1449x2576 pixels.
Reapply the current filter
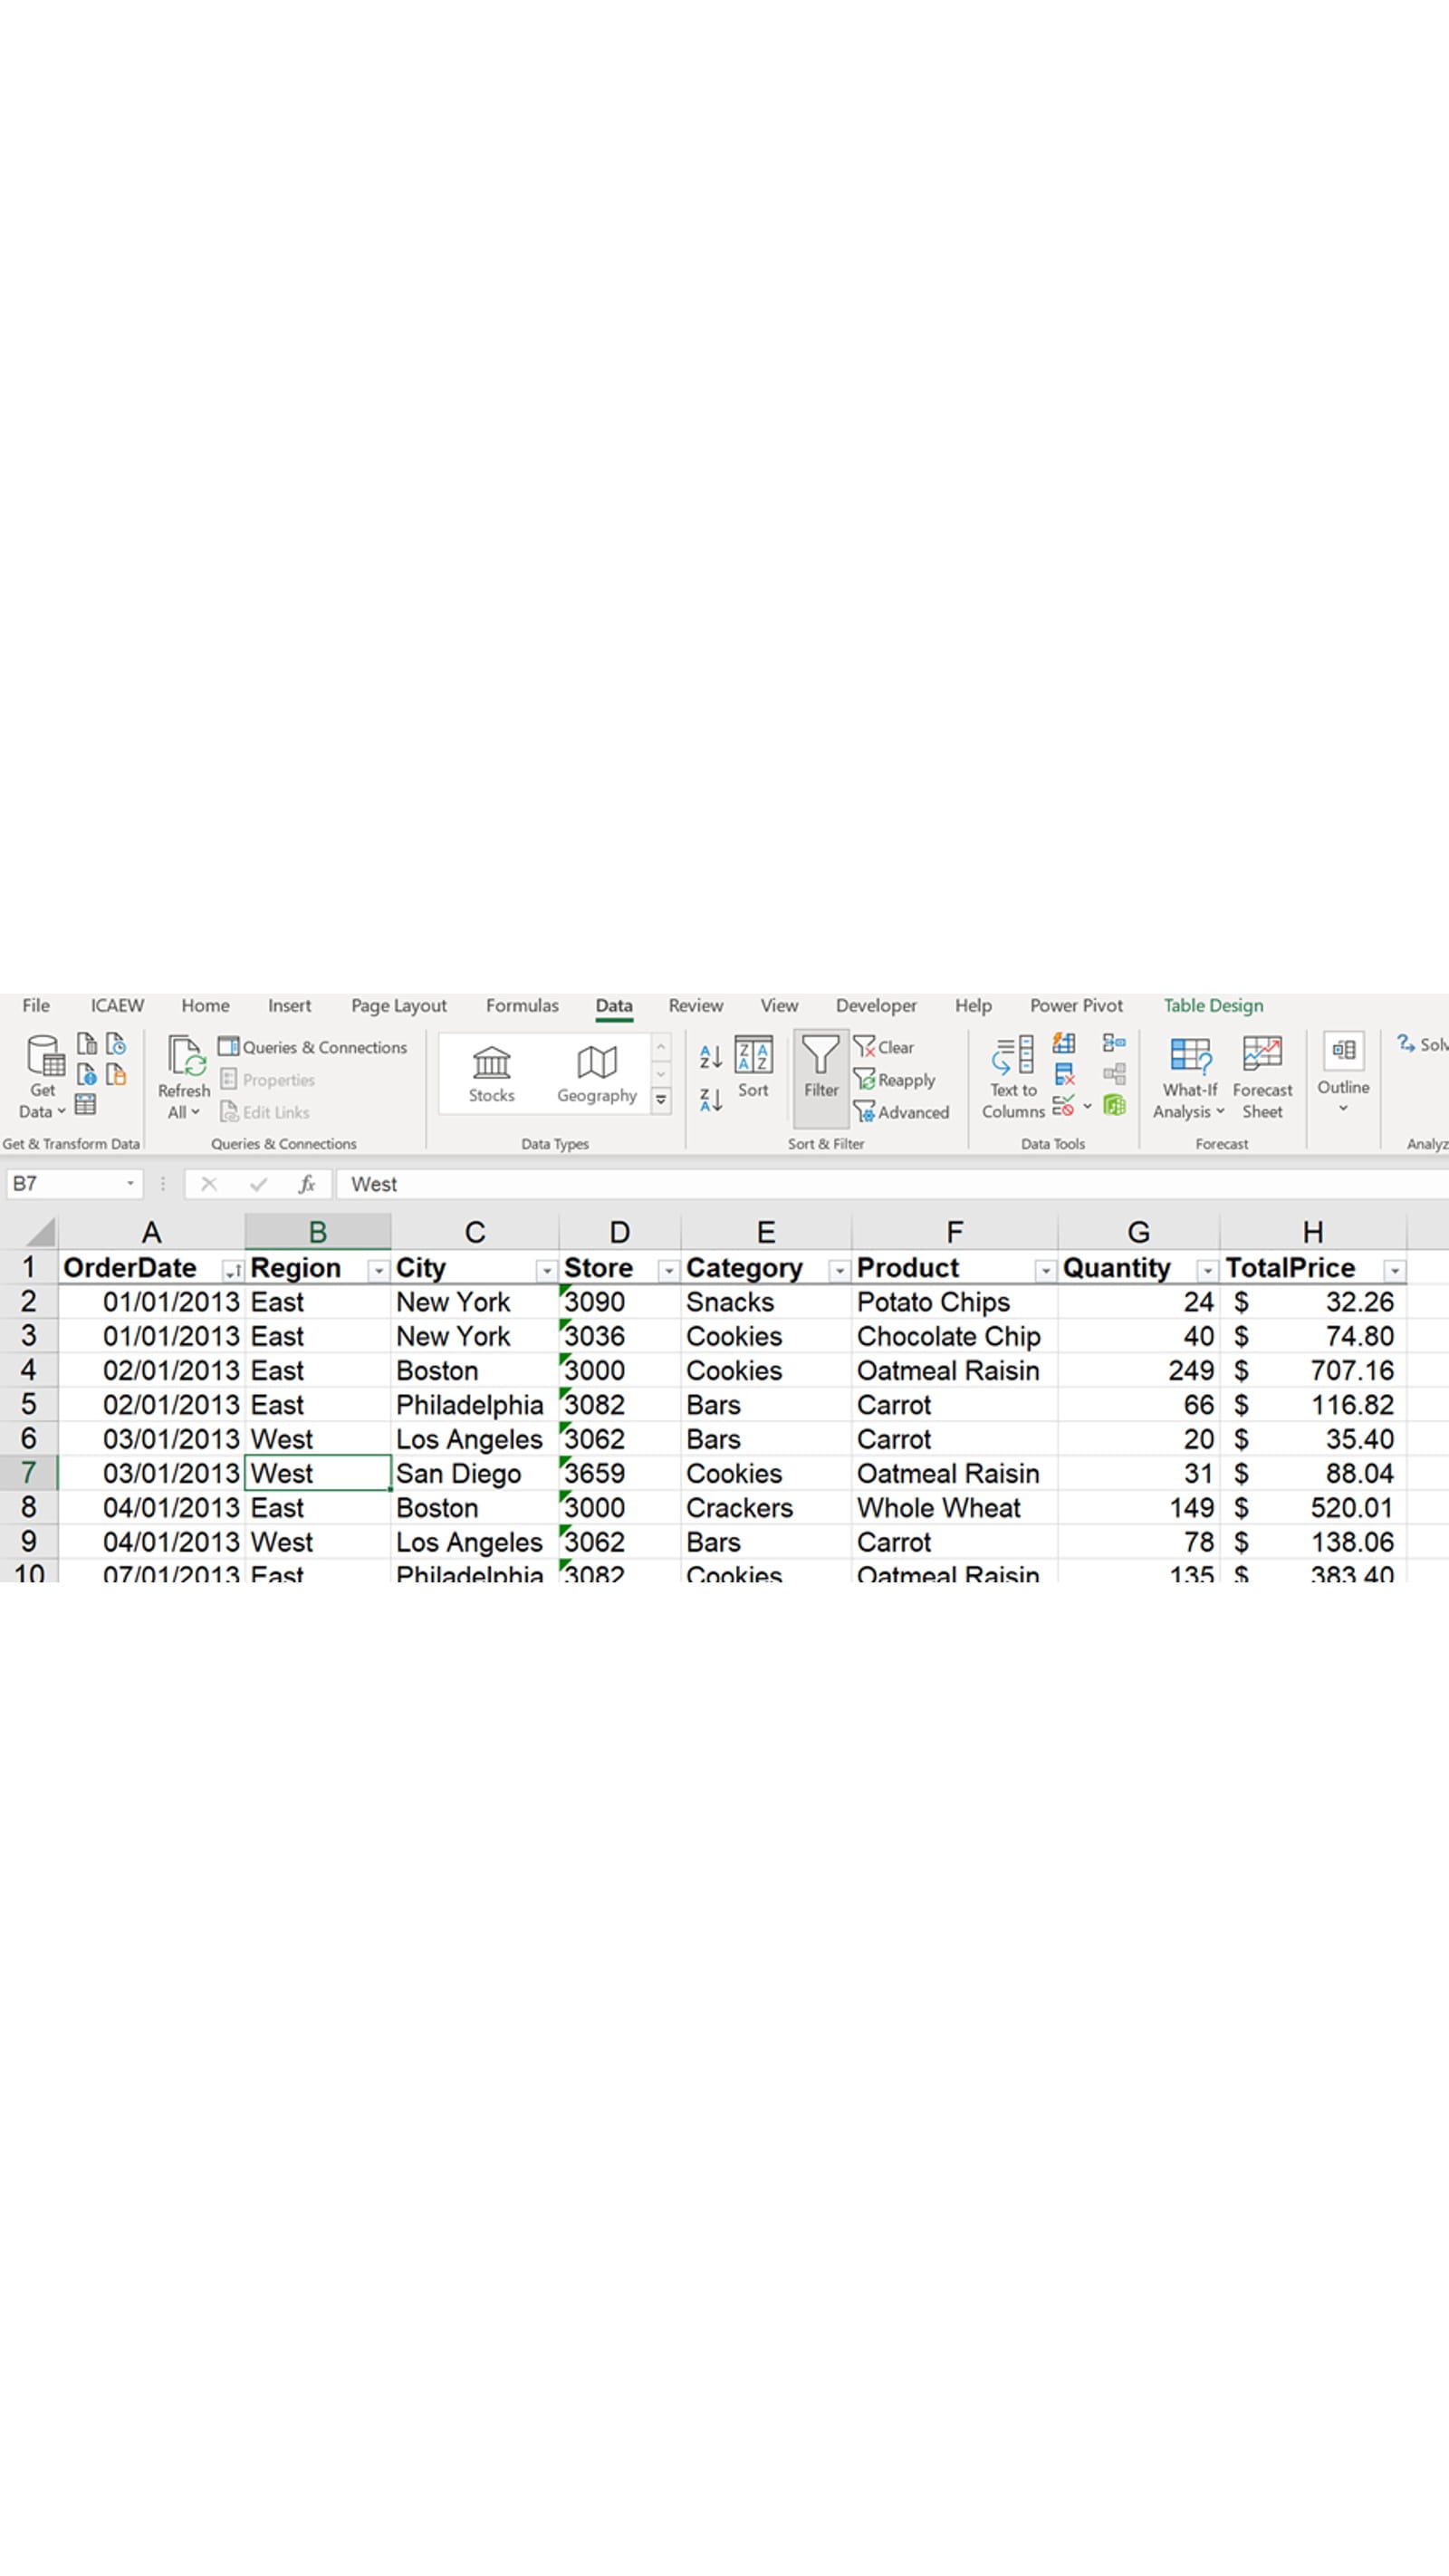(x=895, y=1079)
